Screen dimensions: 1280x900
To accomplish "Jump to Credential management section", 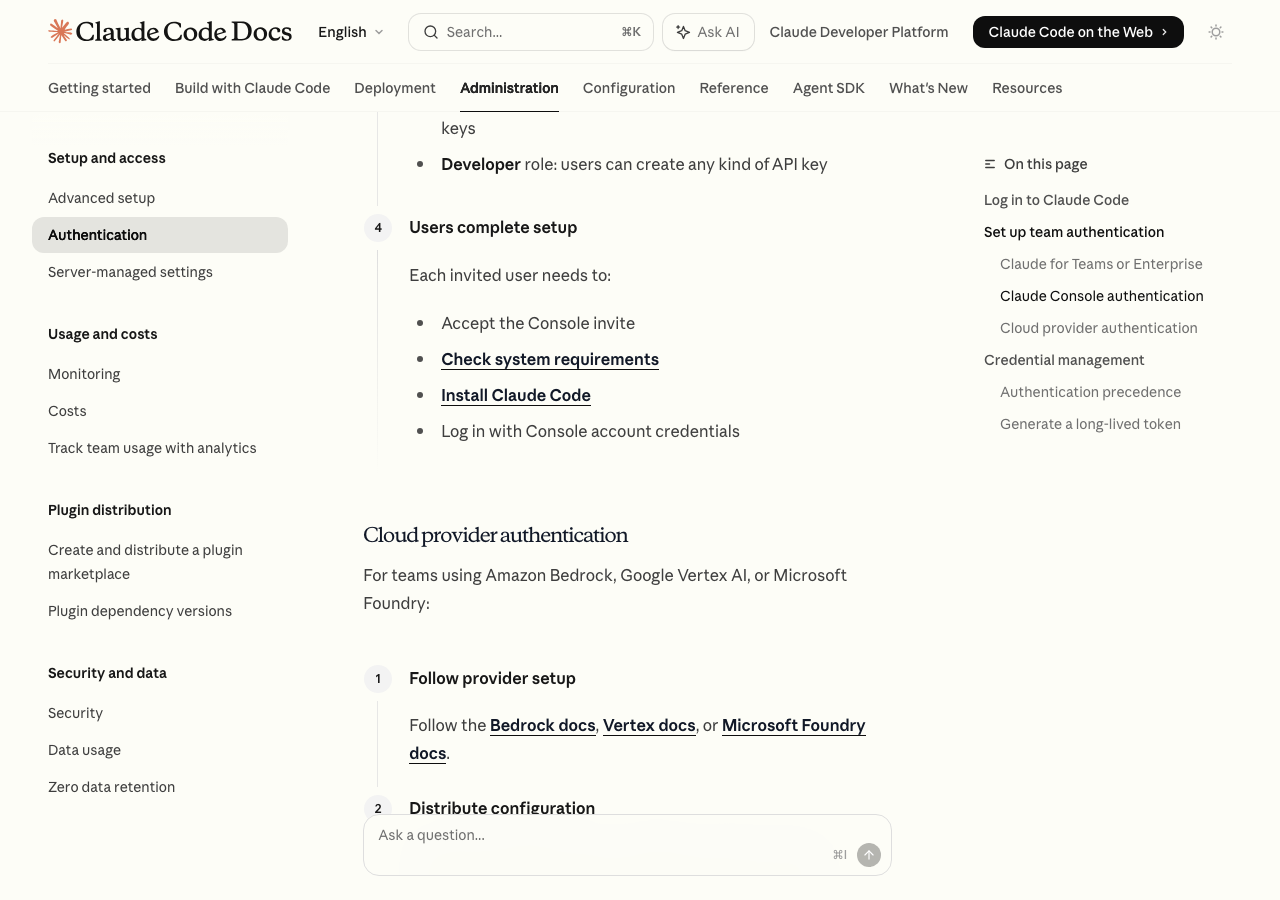I will 1064,360.
